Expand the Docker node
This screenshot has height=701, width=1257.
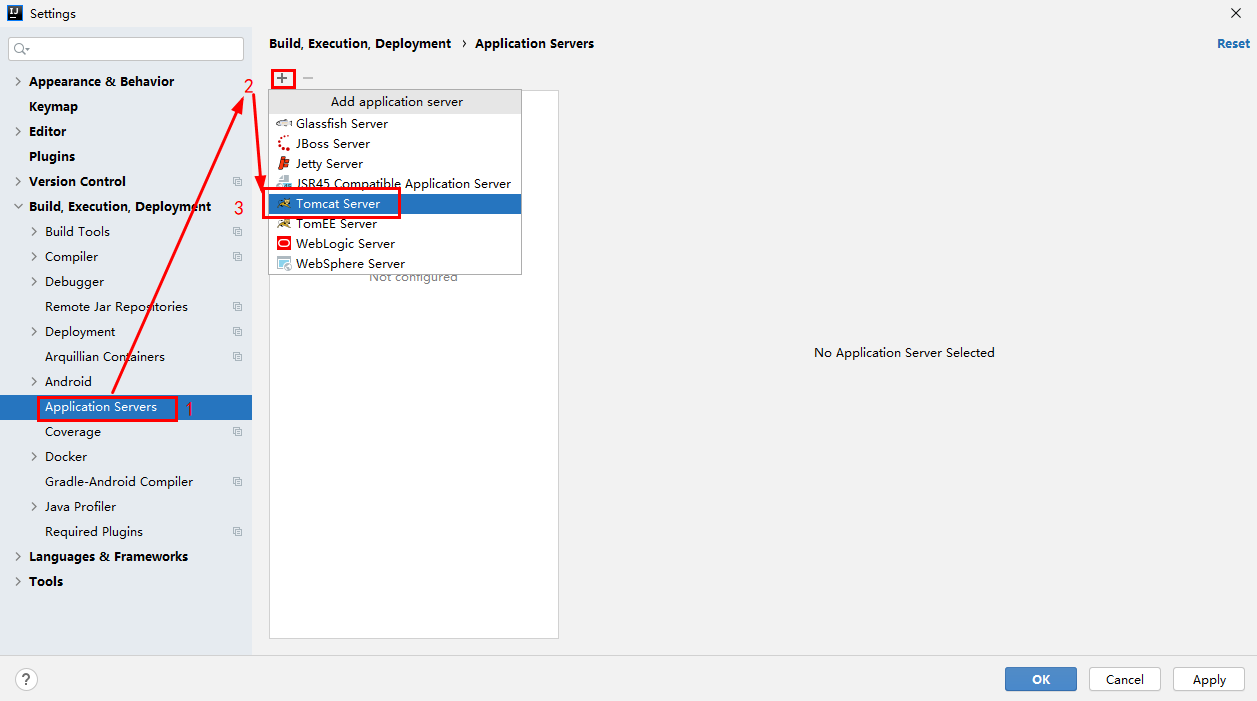tap(34, 457)
